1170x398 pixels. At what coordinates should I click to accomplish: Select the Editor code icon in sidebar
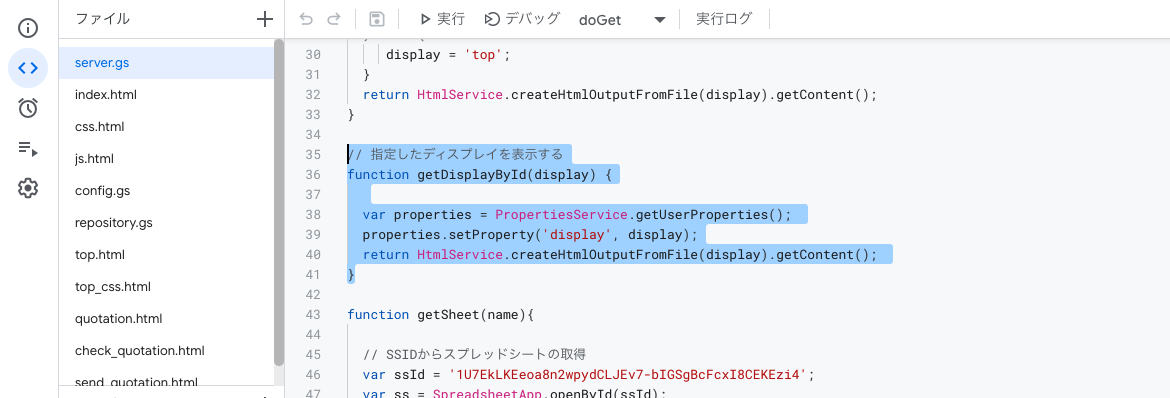click(x=28, y=69)
